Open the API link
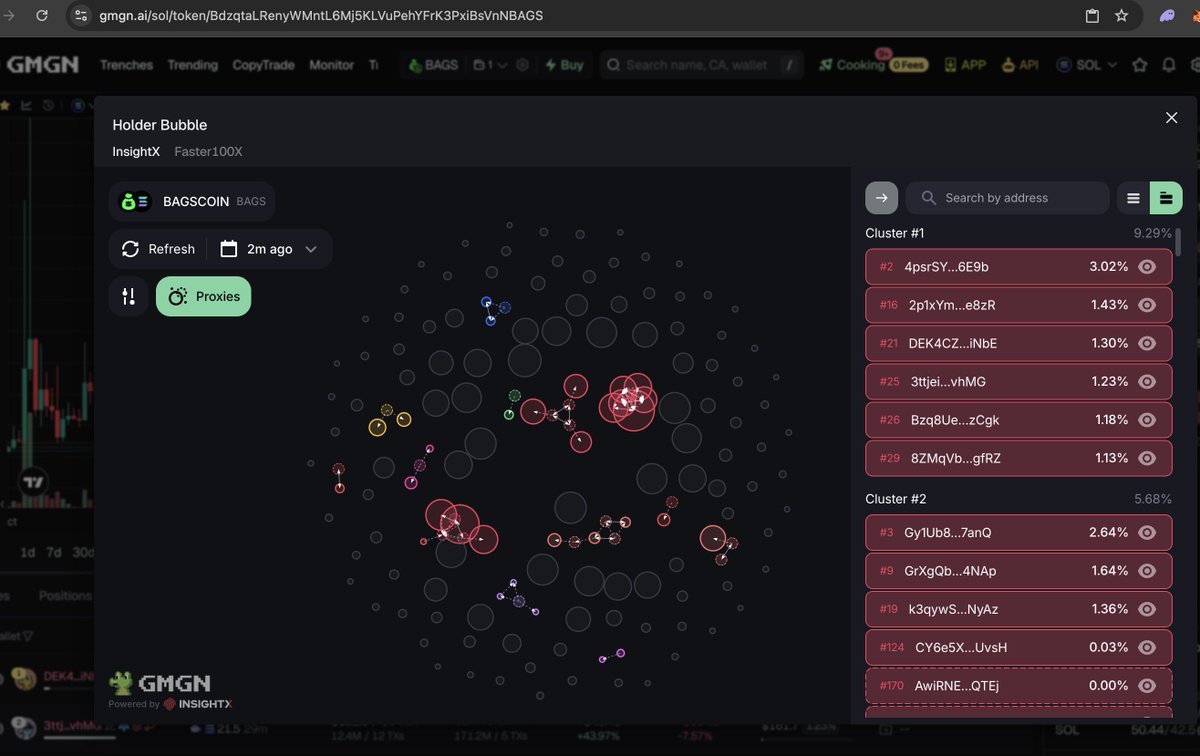Image resolution: width=1200 pixels, height=756 pixels. click(1019, 65)
